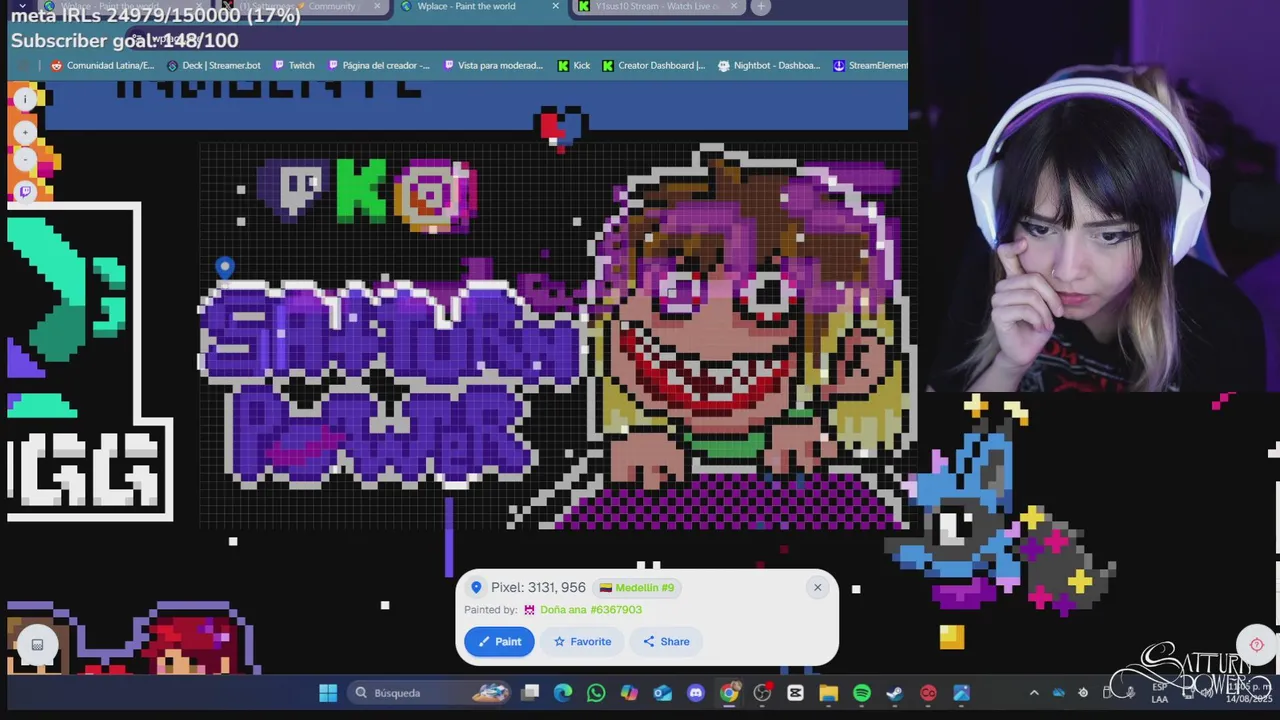Switch to Chrome on the taskbar

[729, 692]
